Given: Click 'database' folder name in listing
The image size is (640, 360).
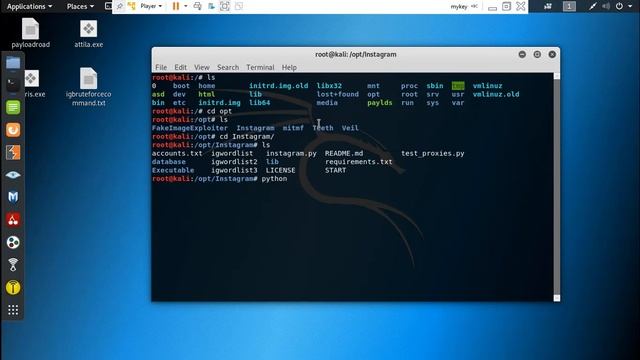Looking at the screenshot, I should click(169, 162).
